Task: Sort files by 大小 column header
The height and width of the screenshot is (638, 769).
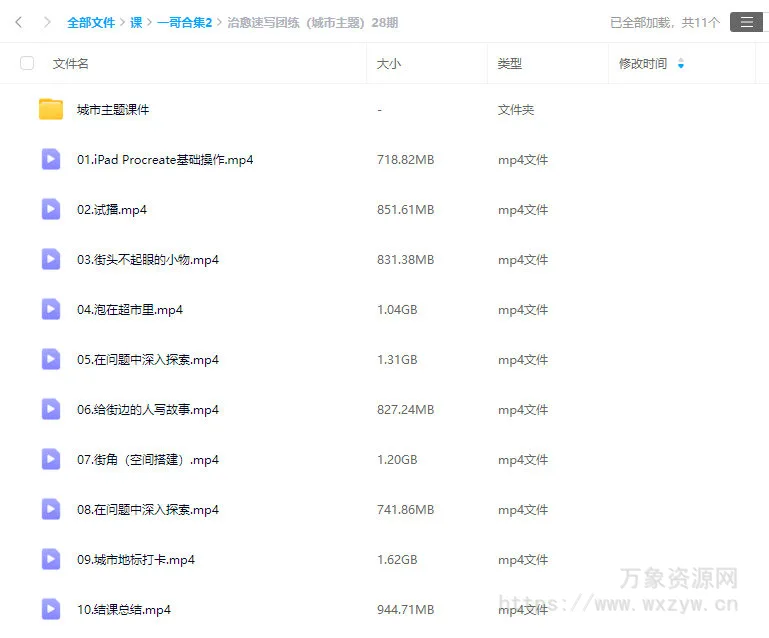Action: pyautogui.click(x=388, y=63)
